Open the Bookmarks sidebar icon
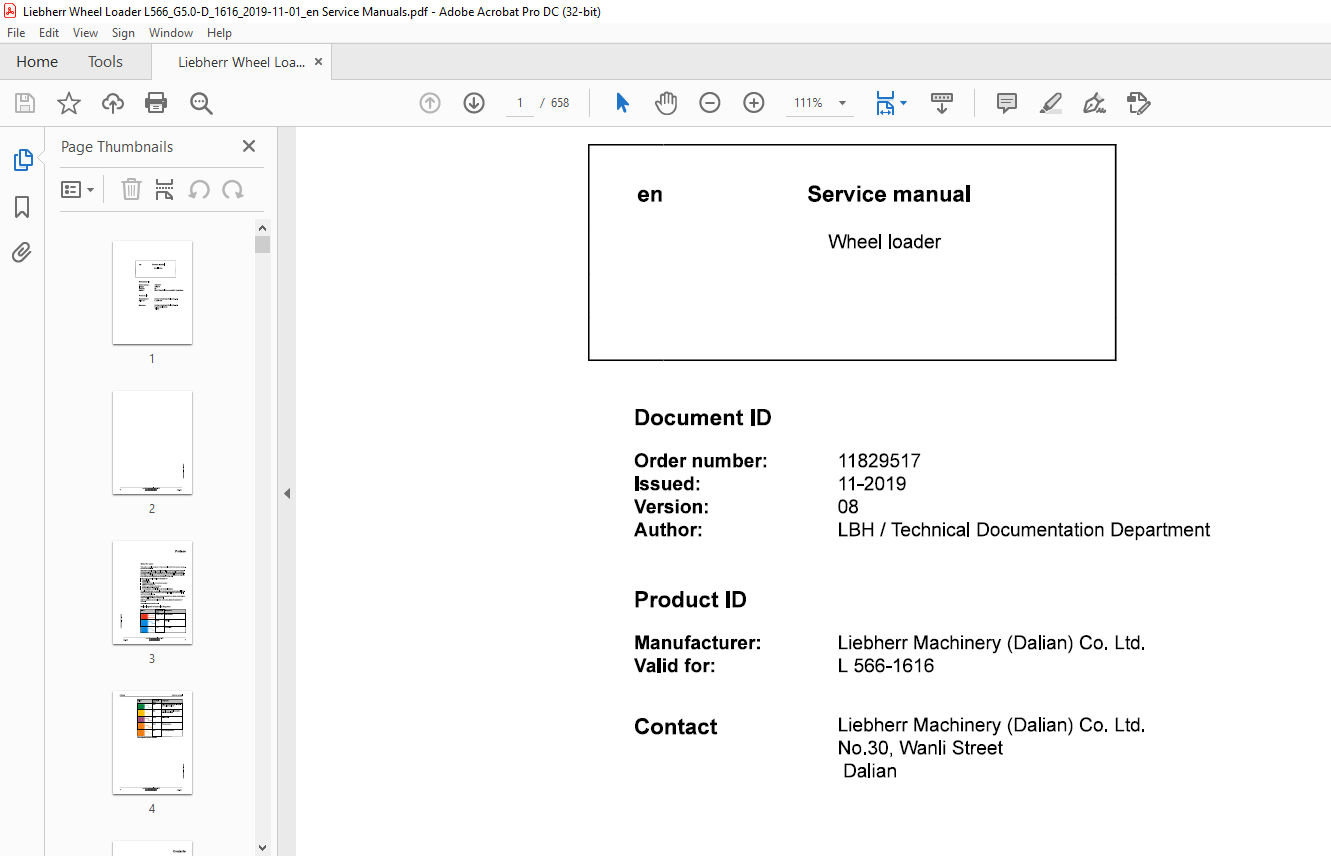Screen dimensions: 1331x856 (22, 207)
